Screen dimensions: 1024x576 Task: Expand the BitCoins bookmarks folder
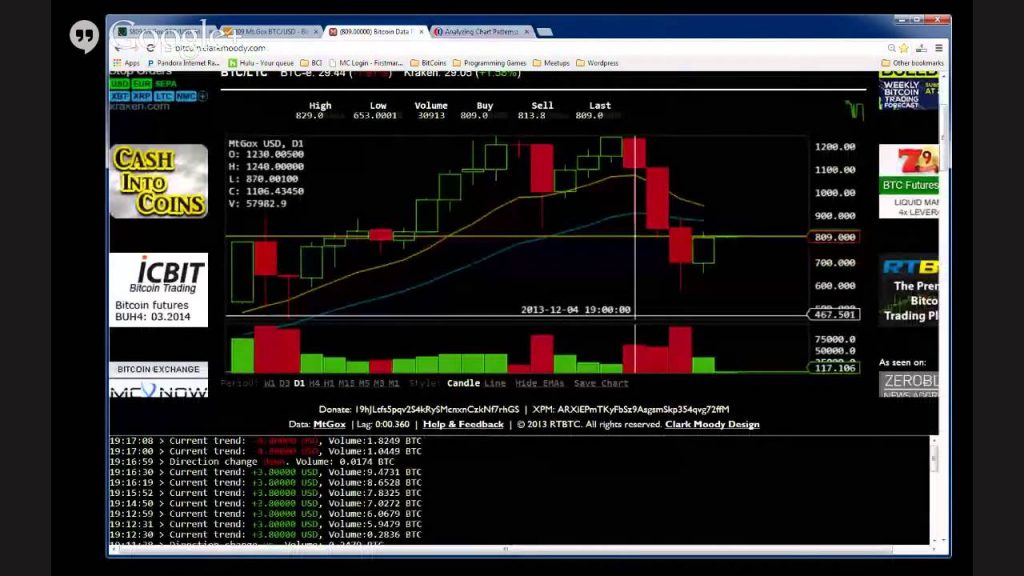coord(428,63)
